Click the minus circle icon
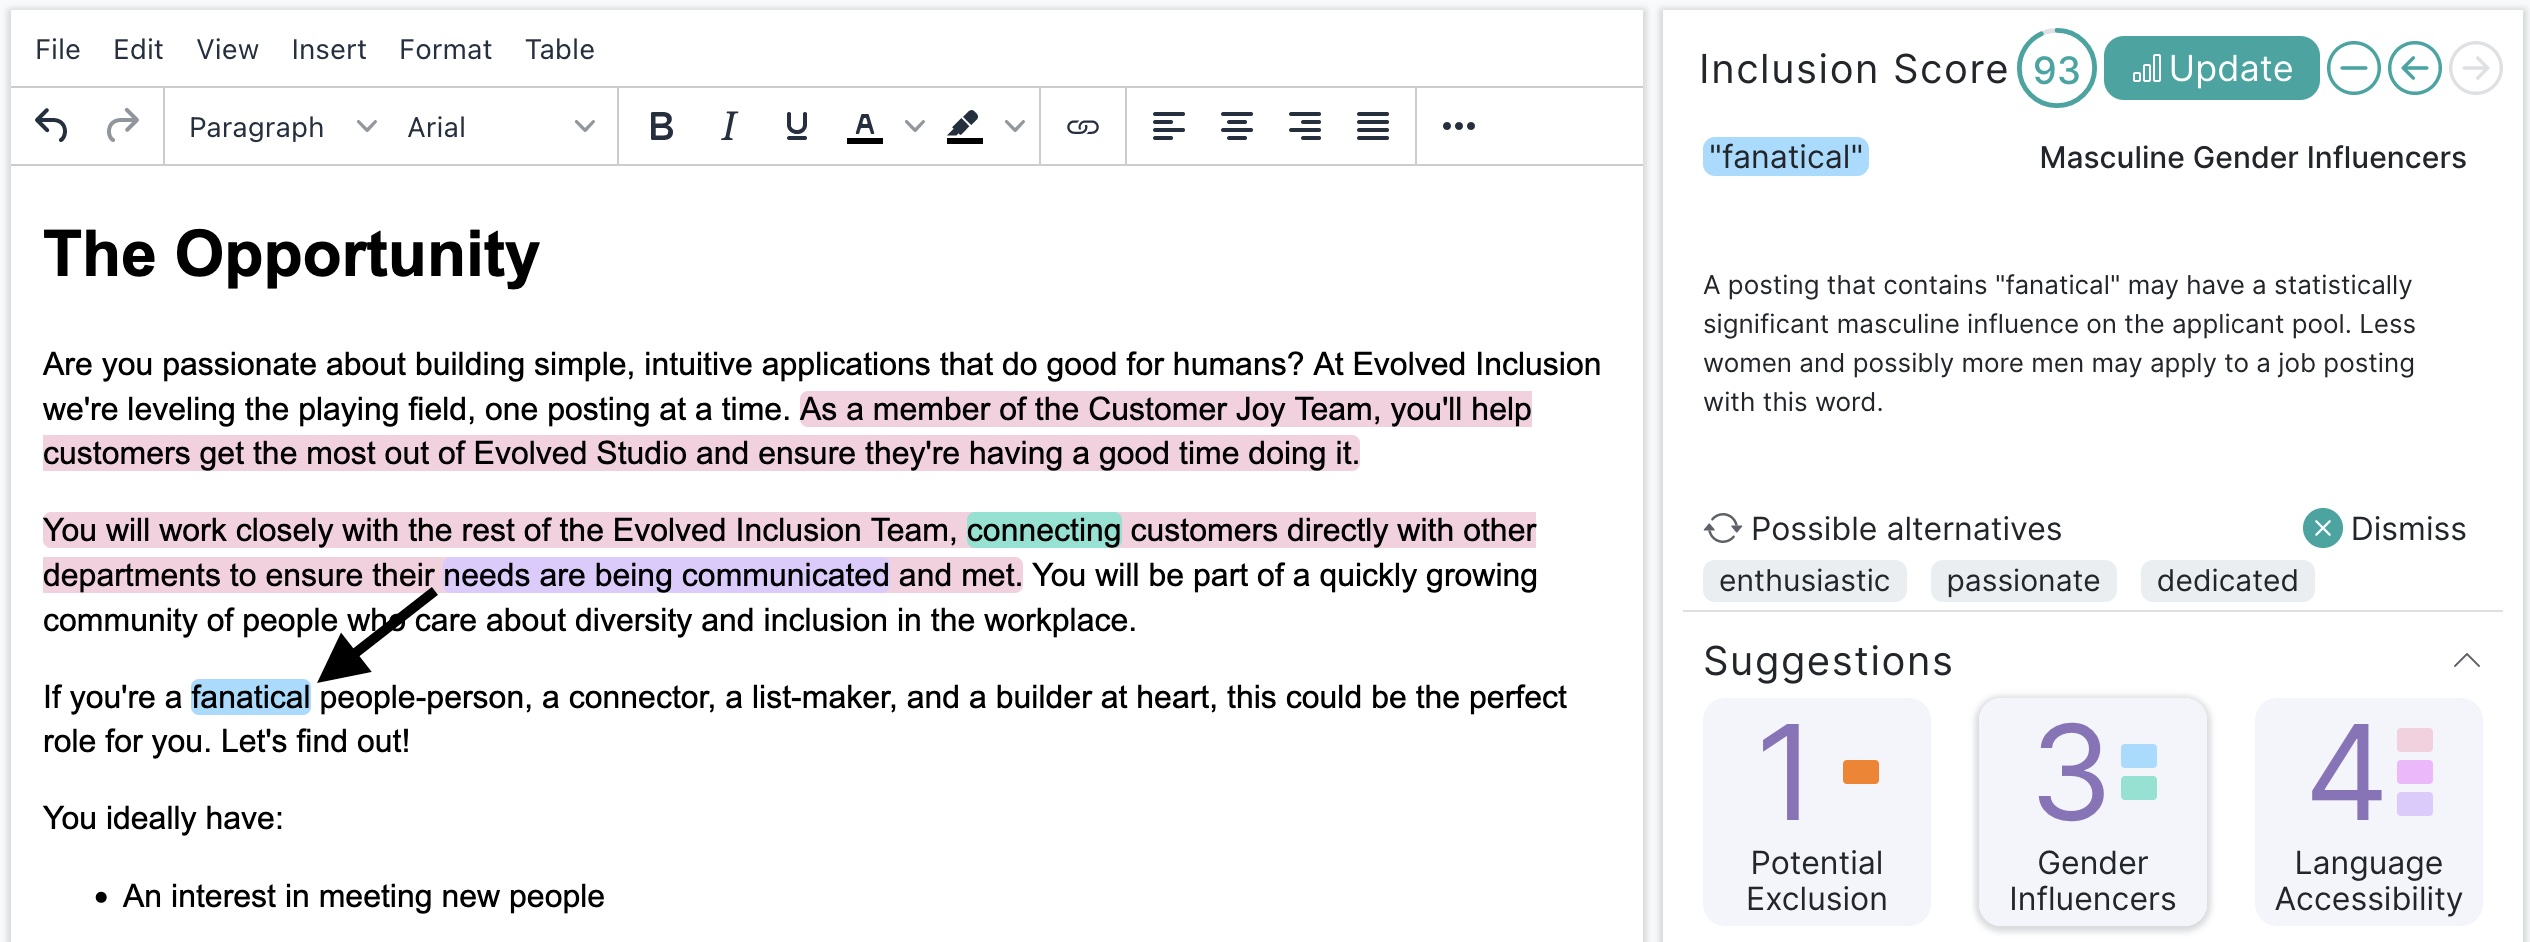The image size is (2530, 942). coord(2354,69)
